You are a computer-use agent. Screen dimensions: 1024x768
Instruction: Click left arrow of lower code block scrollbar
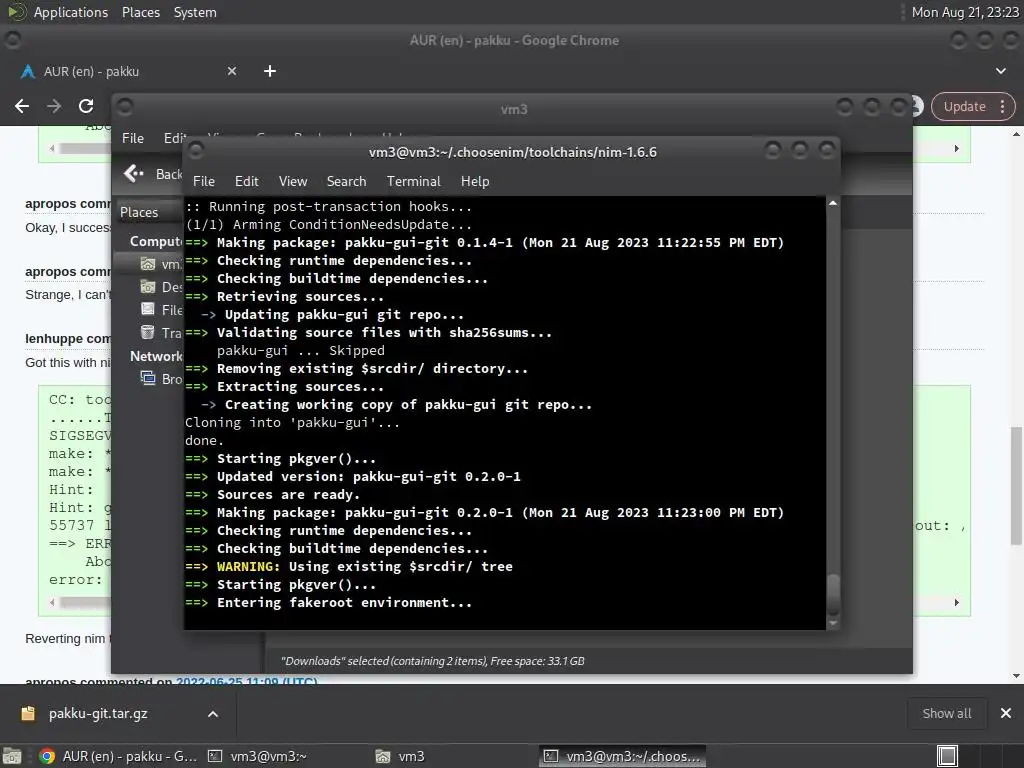click(52, 602)
